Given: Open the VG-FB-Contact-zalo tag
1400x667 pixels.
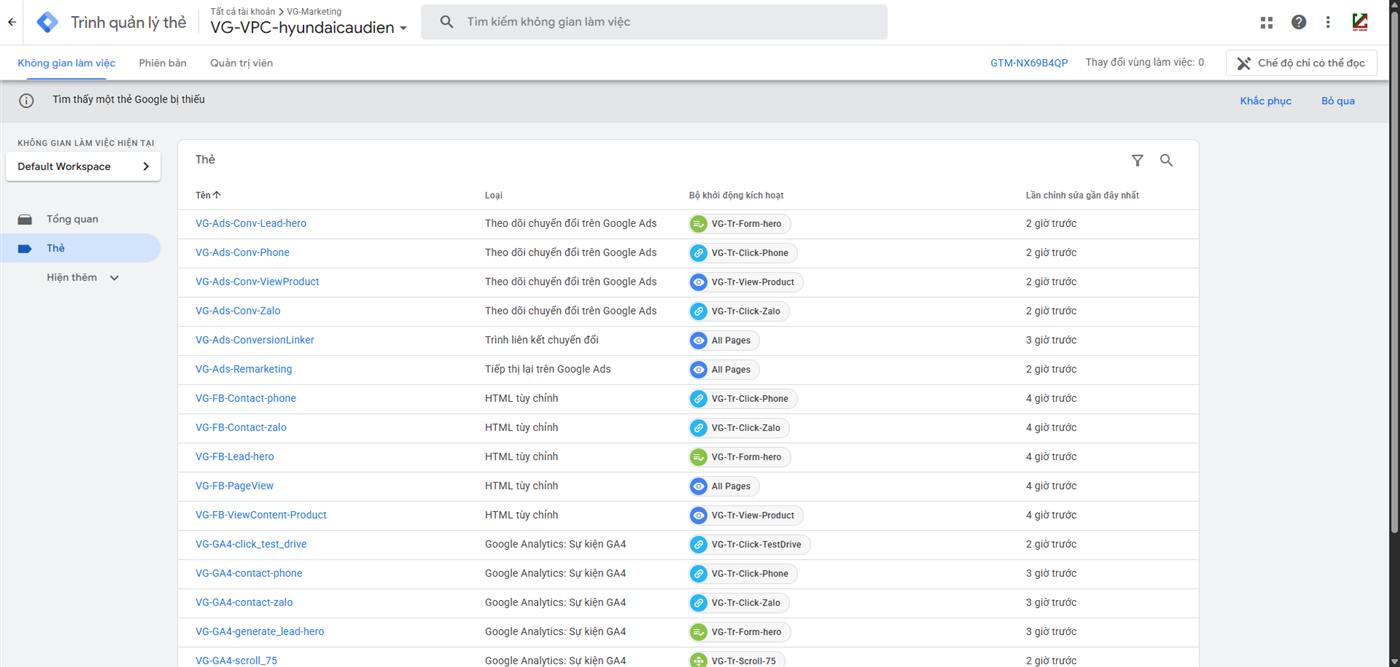Looking at the screenshot, I should (x=241, y=427).
